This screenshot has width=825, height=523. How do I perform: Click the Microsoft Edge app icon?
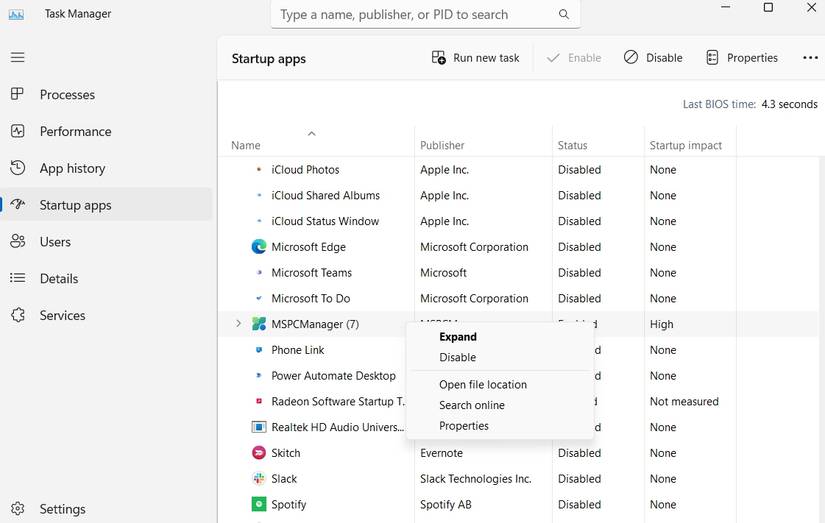258,246
